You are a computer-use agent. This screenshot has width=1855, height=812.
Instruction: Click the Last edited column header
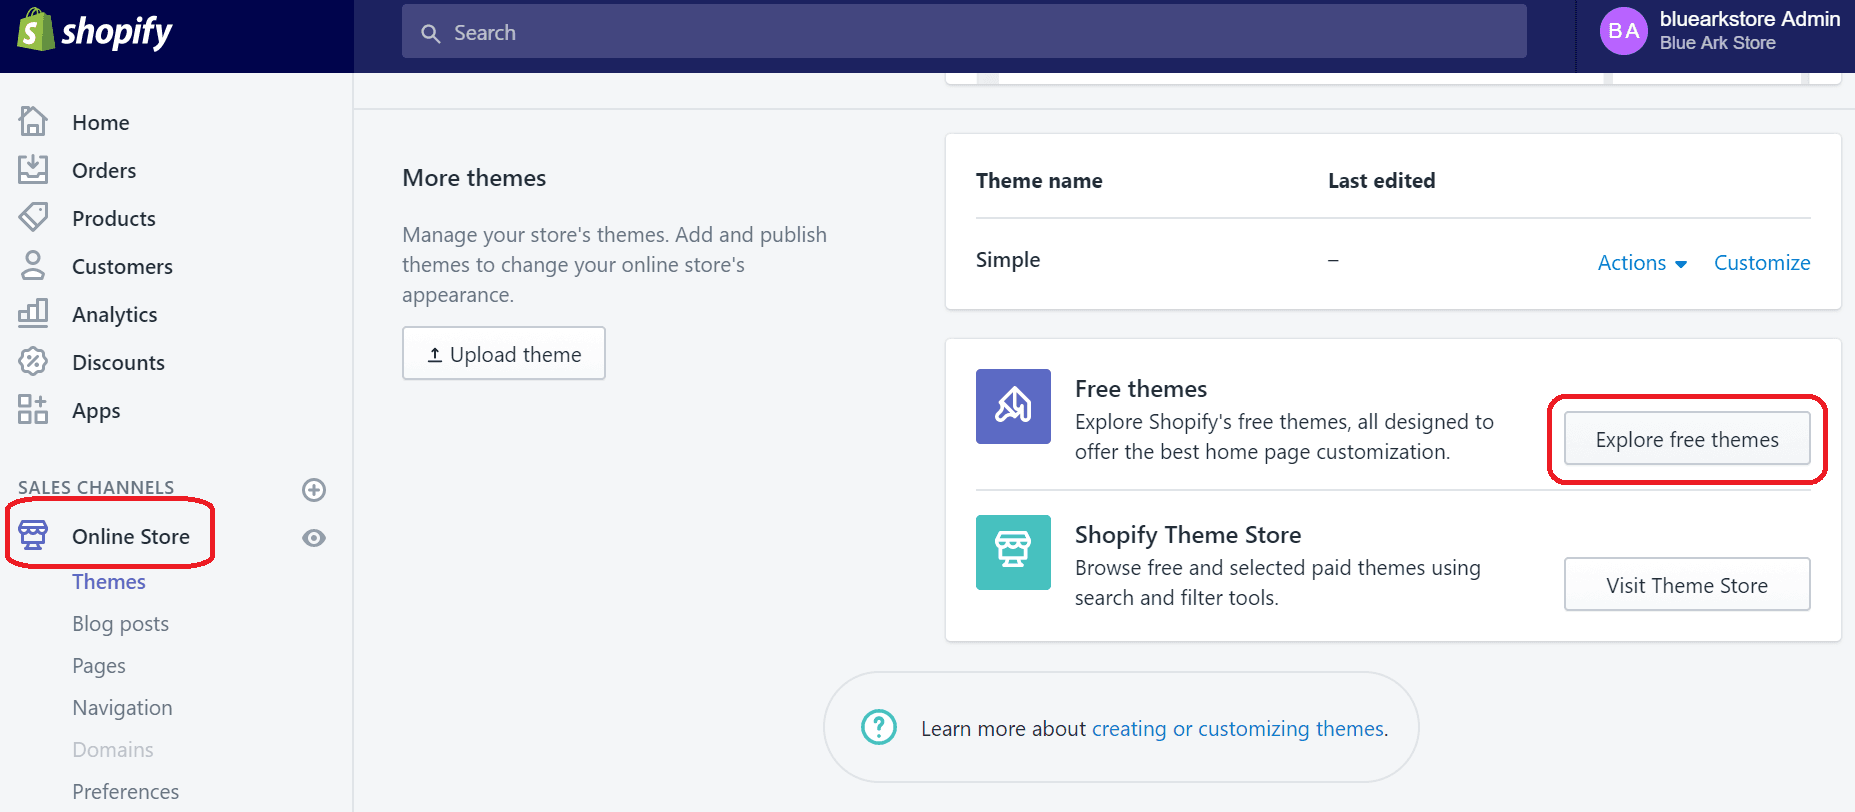coord(1381,181)
